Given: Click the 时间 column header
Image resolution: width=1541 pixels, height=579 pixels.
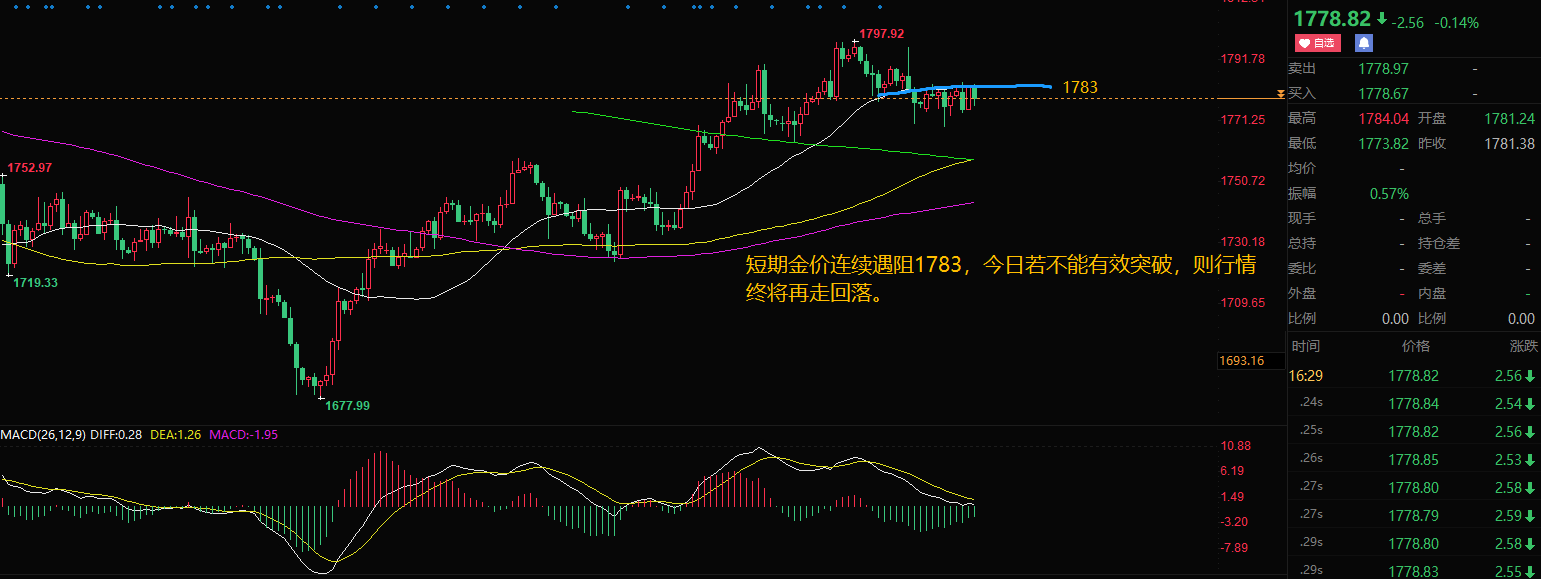Looking at the screenshot, I should 1305,346.
